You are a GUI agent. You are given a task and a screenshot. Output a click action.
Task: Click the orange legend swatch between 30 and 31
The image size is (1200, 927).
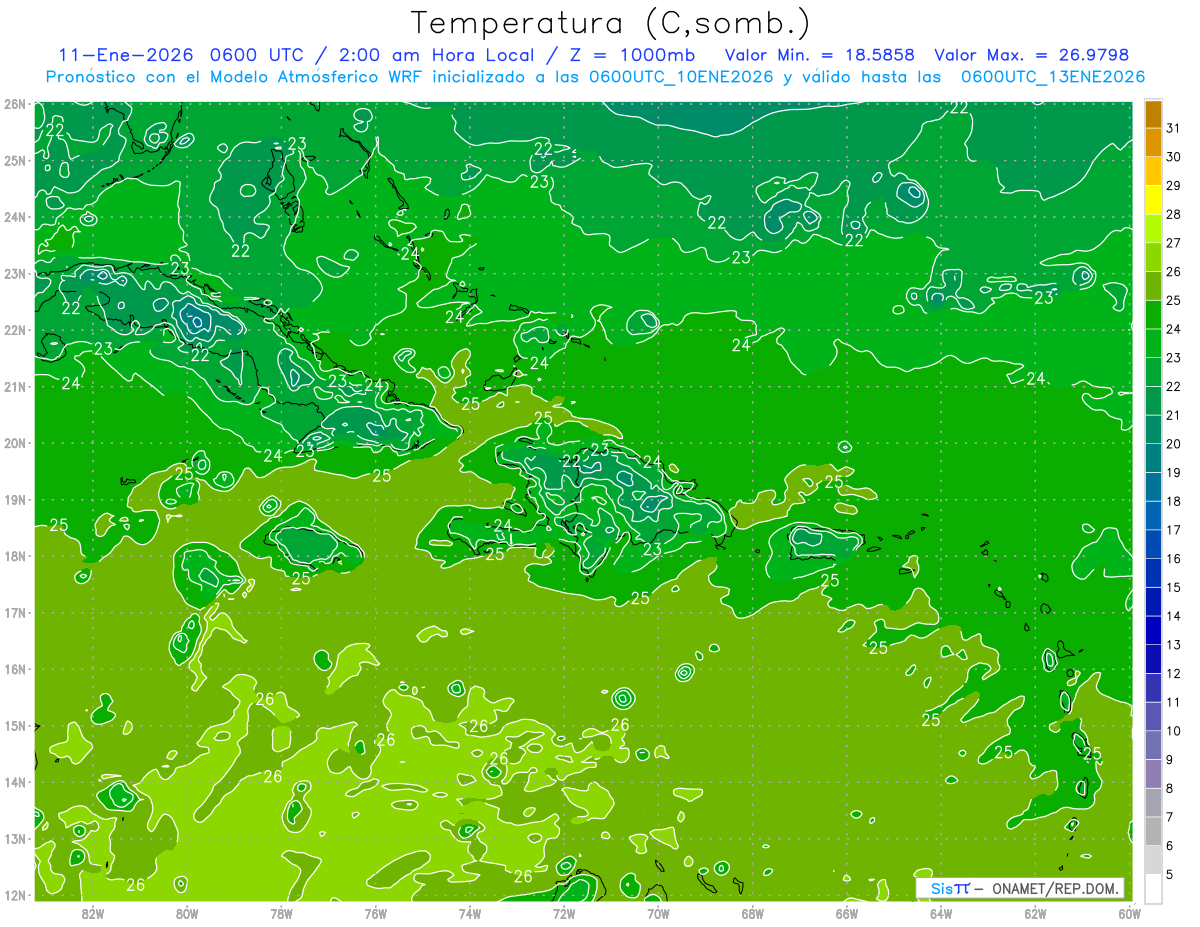point(1153,143)
